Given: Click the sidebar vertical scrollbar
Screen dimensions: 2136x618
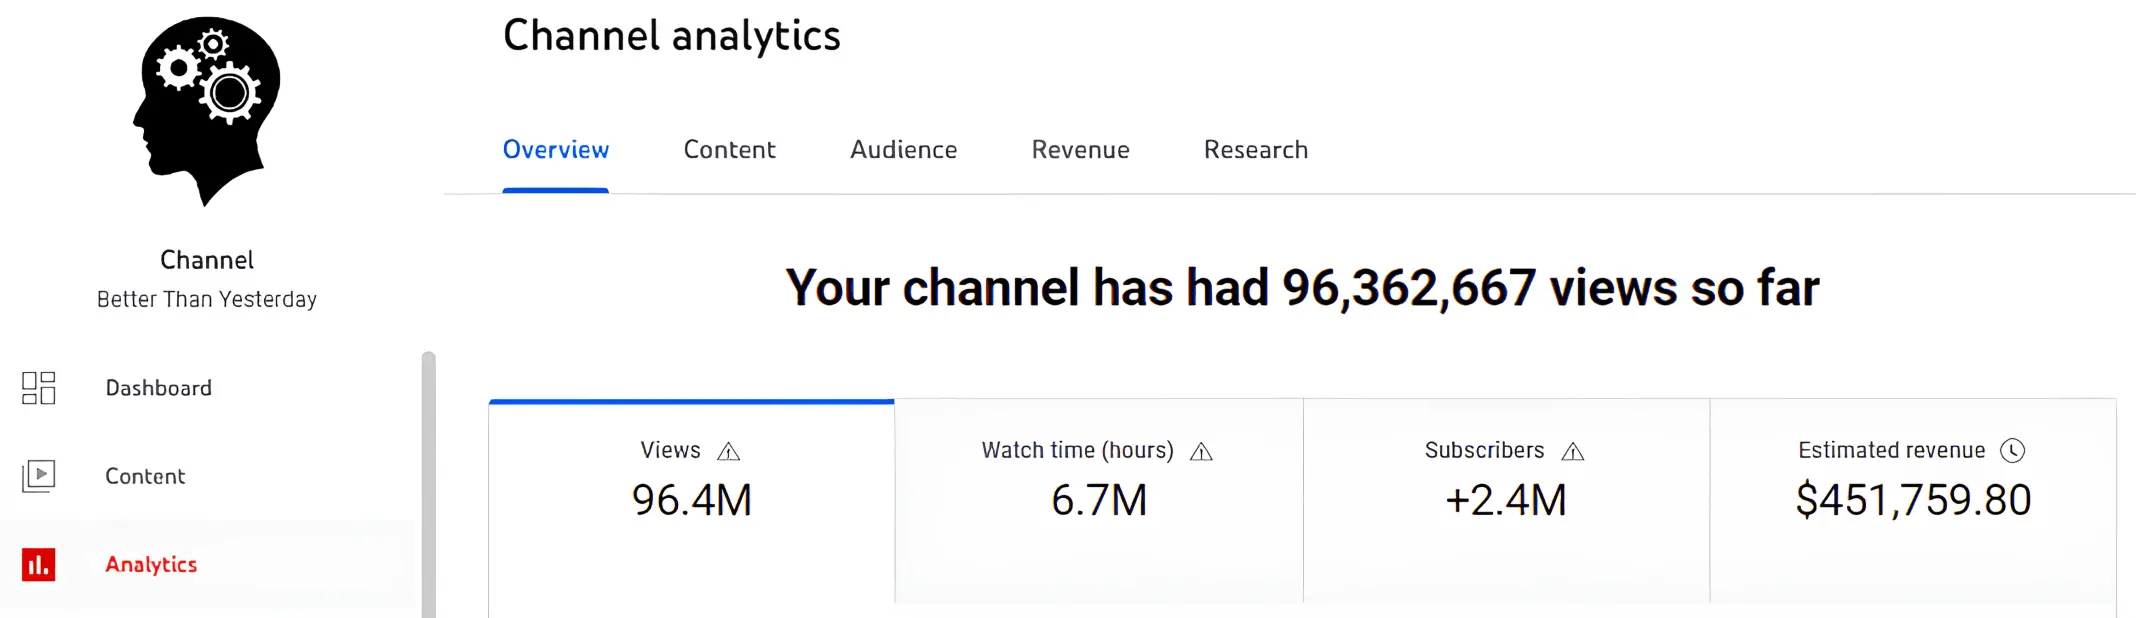Looking at the screenshot, I should [428, 484].
